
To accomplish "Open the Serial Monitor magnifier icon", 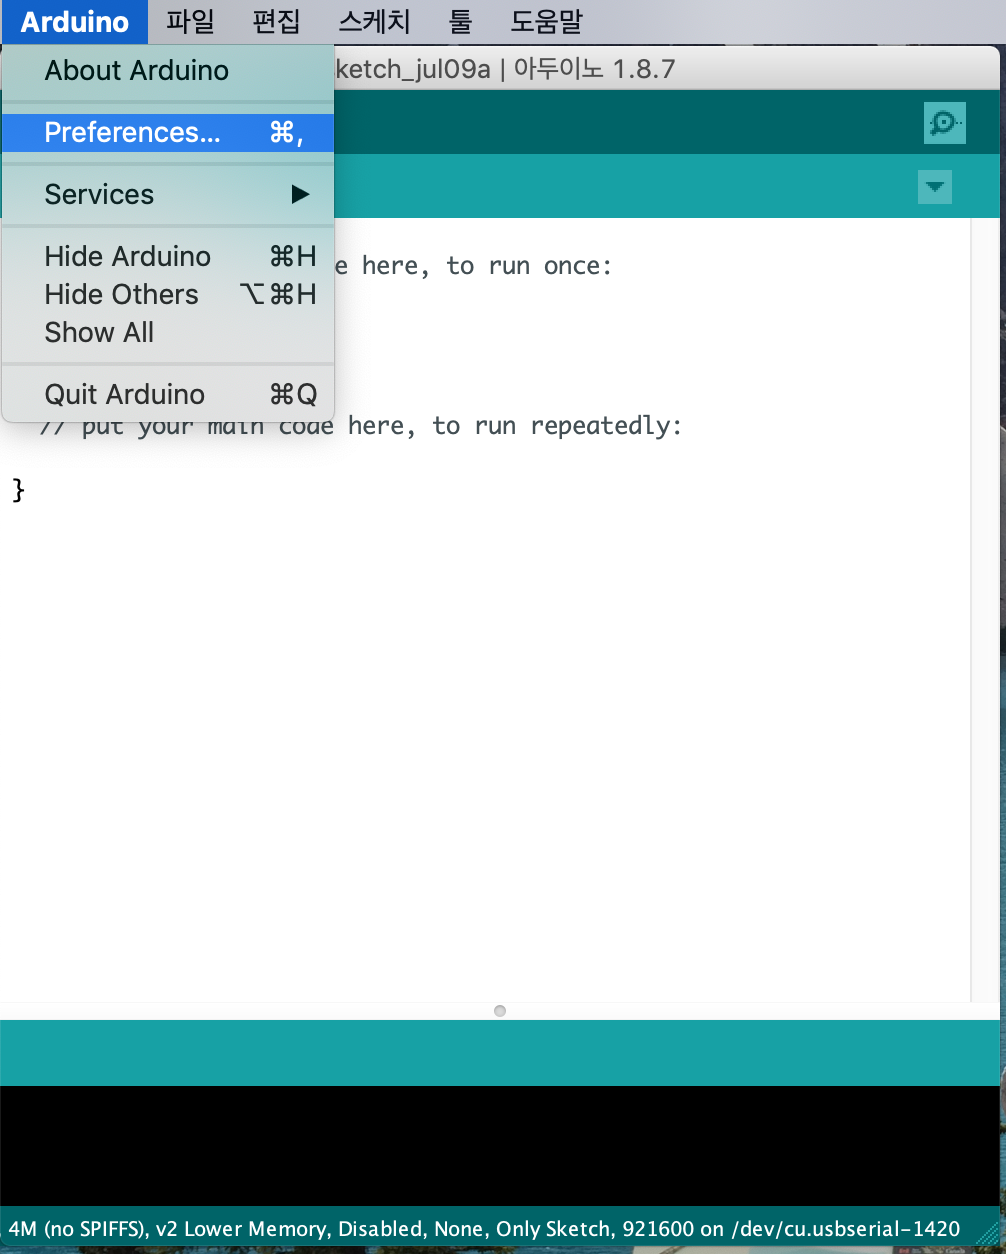I will 944,123.
